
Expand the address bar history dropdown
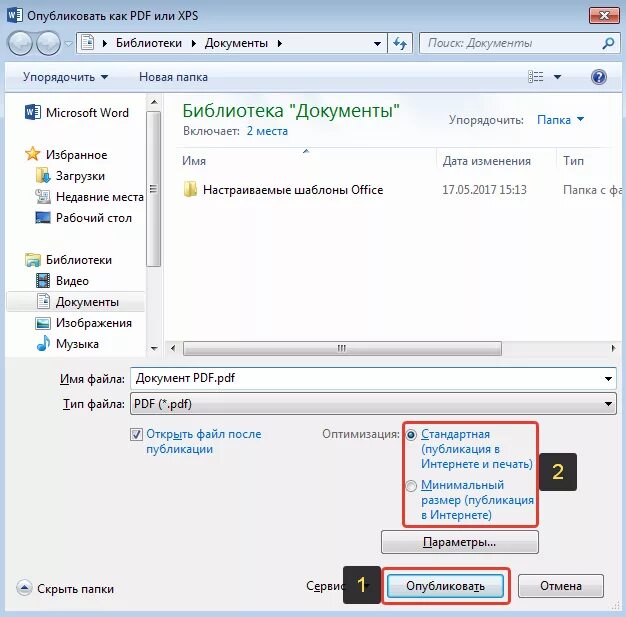point(377,43)
